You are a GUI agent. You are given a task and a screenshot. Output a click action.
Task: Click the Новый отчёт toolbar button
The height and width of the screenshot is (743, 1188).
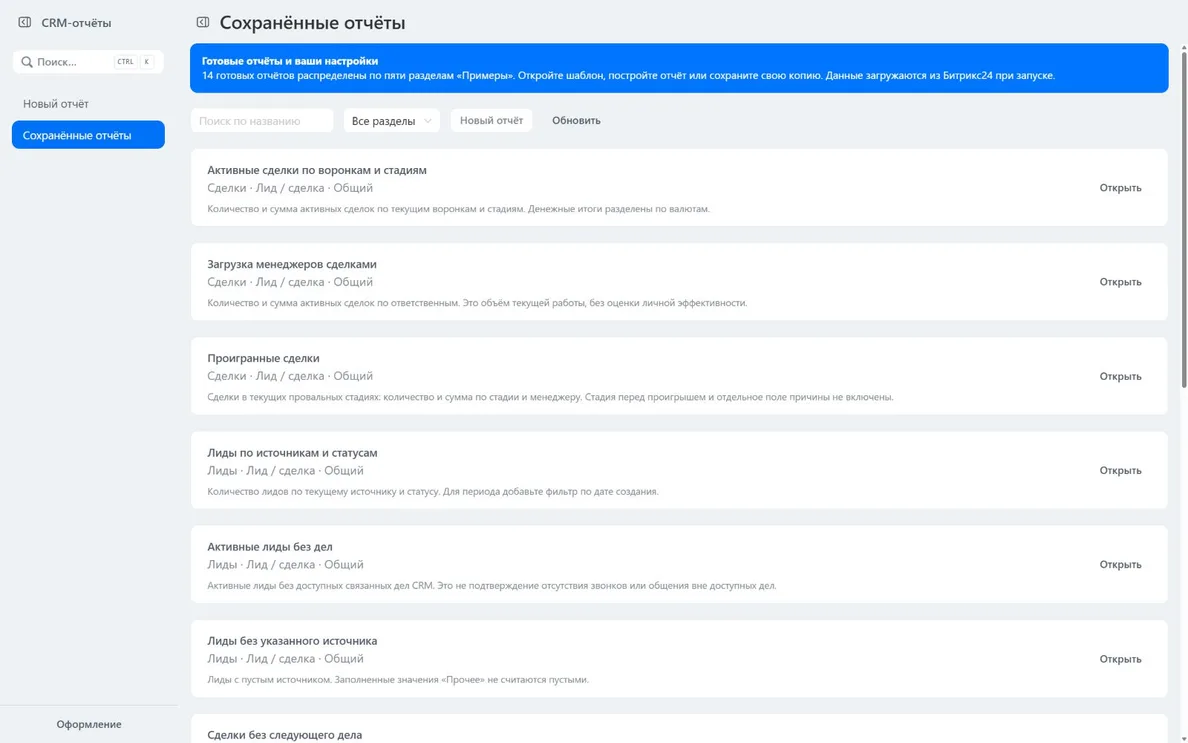pyautogui.click(x=491, y=120)
